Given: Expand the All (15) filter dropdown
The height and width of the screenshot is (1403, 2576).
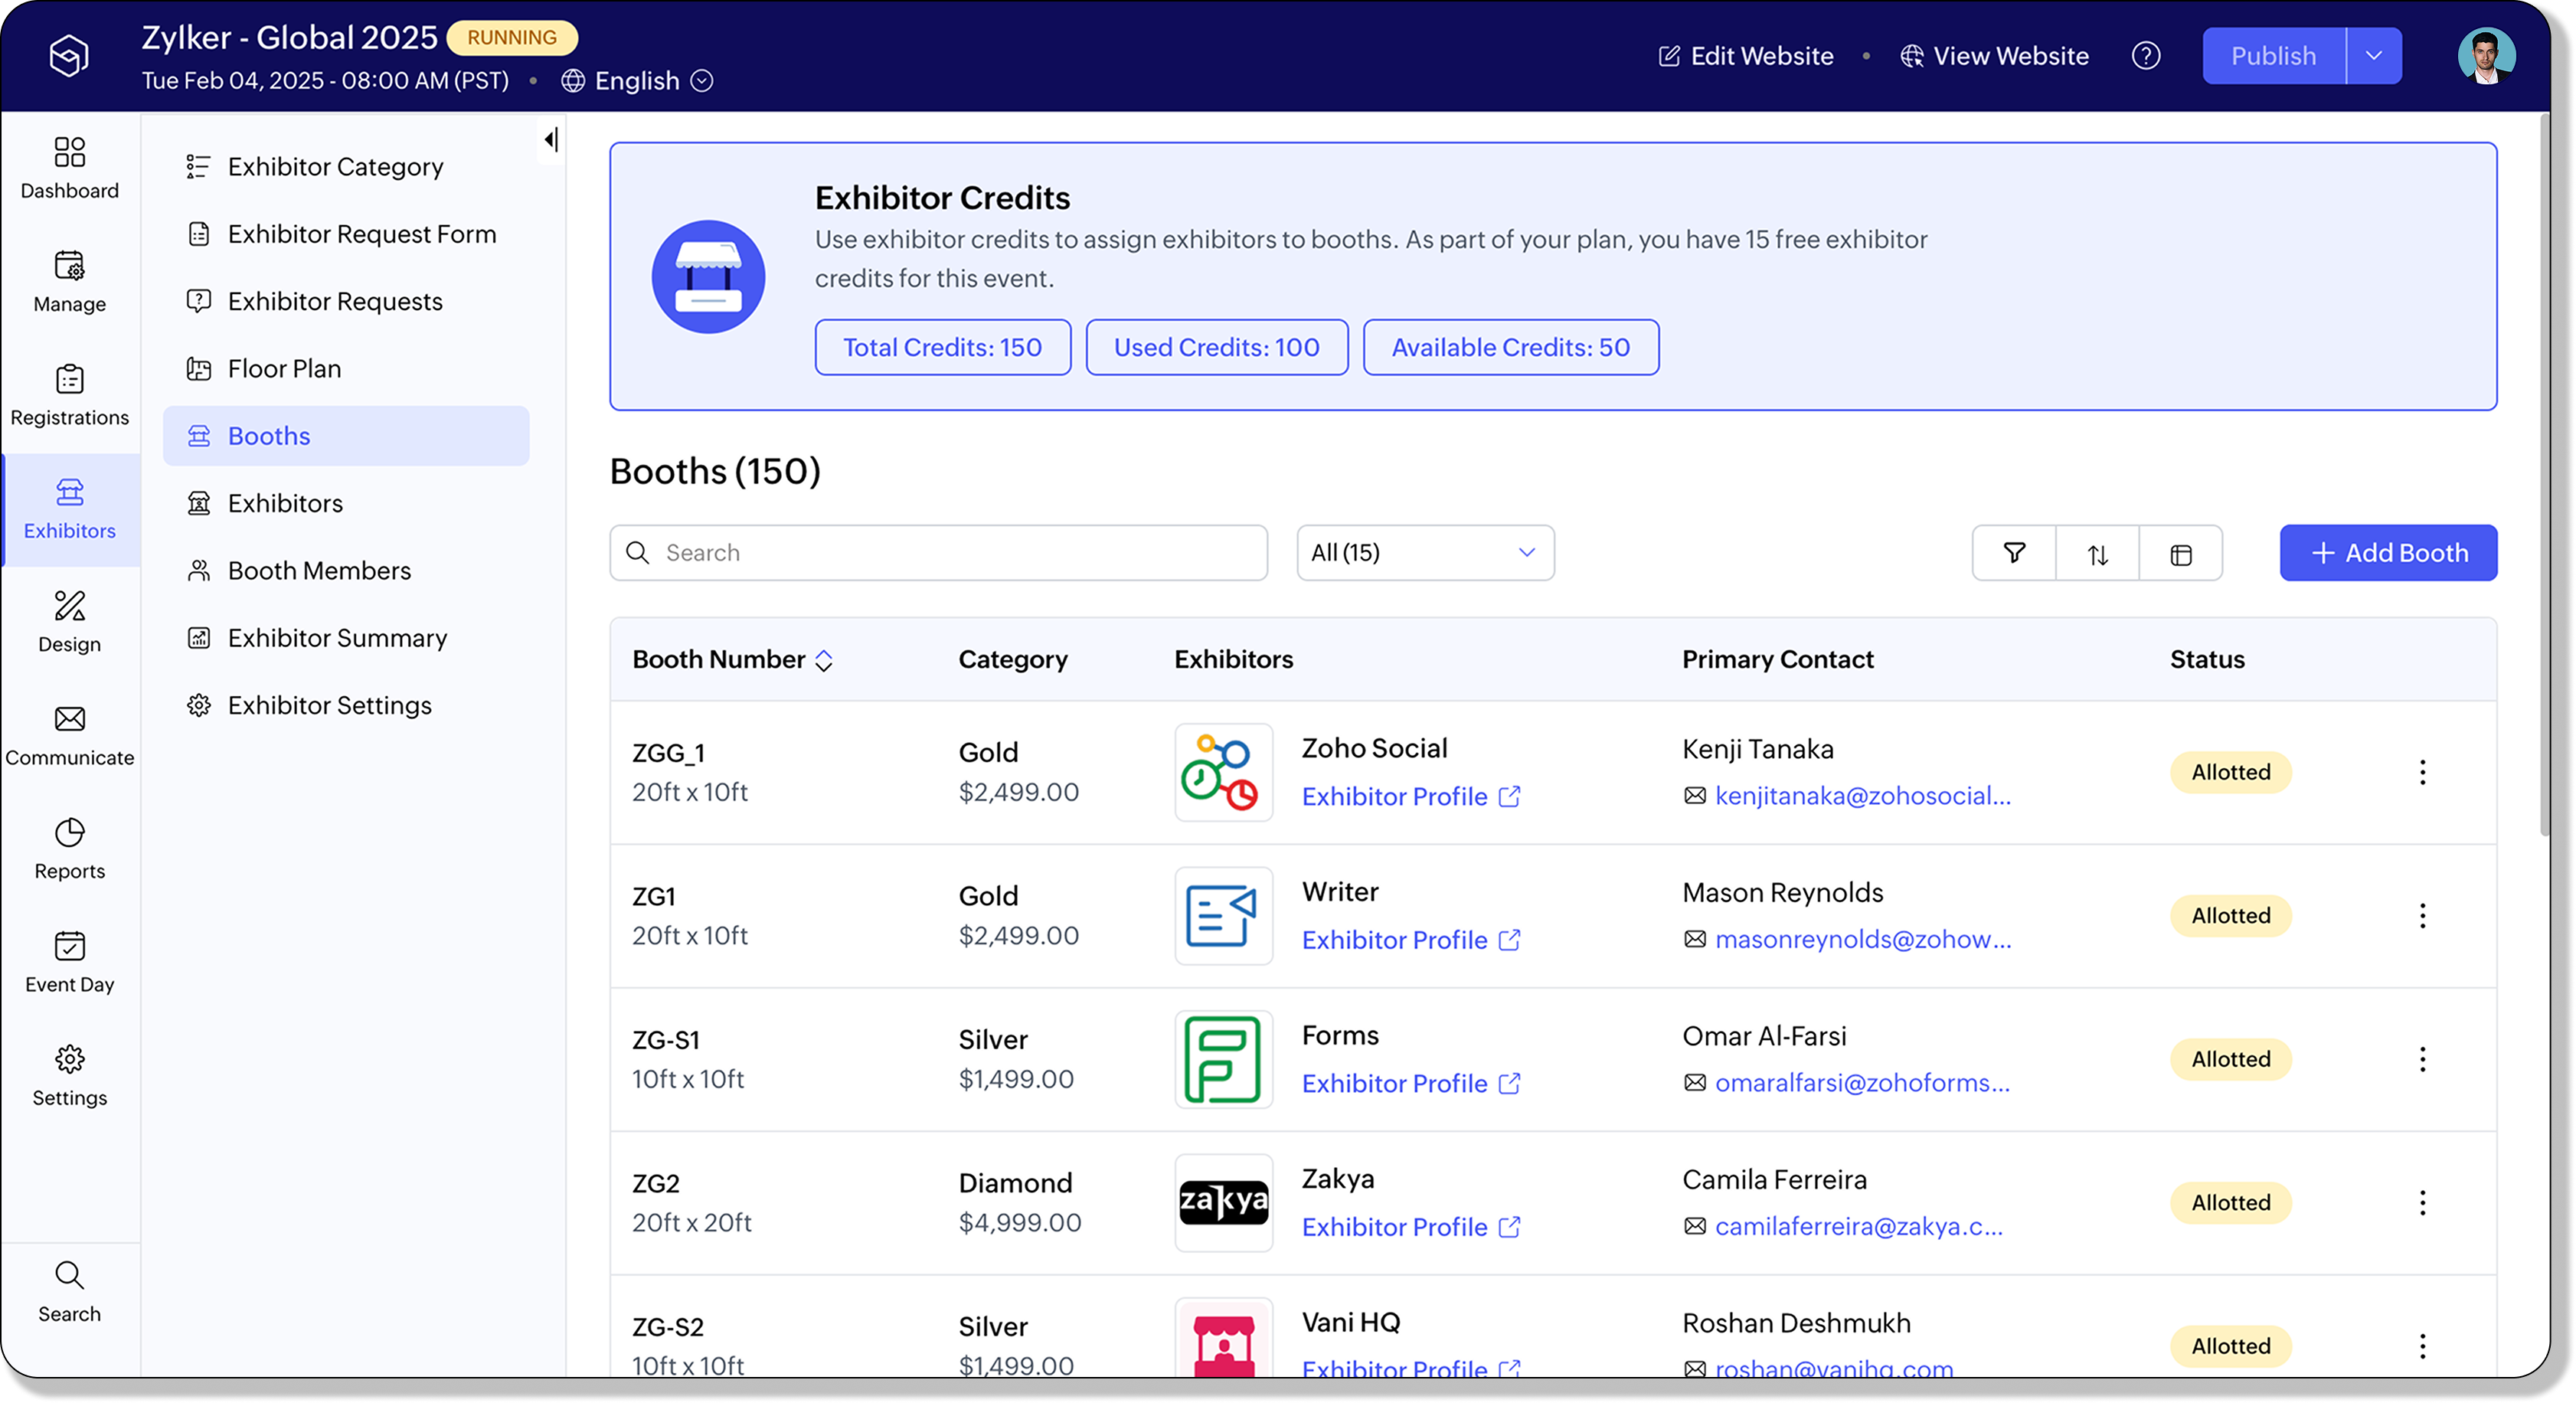Looking at the screenshot, I should (x=1425, y=553).
